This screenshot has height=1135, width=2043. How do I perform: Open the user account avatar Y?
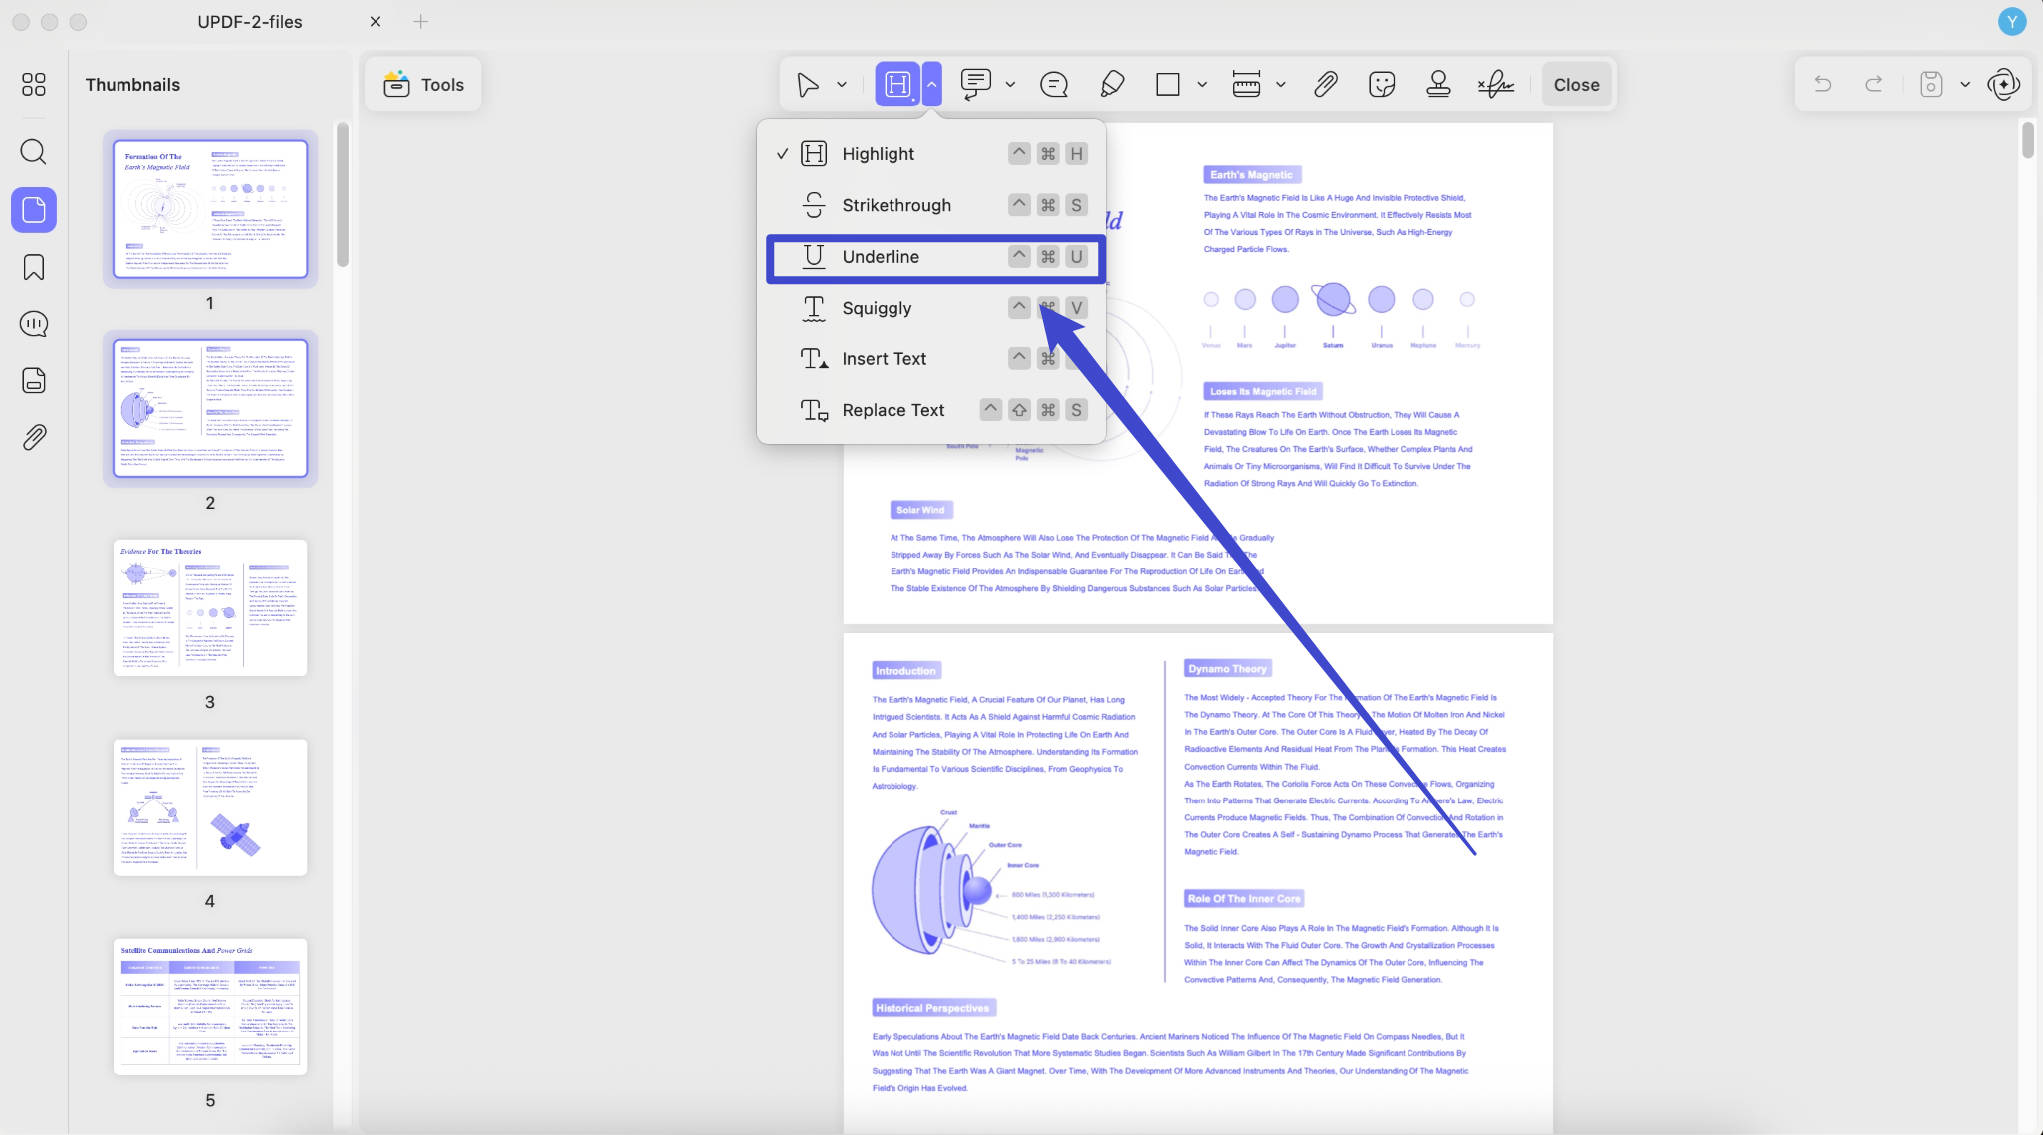pos(2012,21)
